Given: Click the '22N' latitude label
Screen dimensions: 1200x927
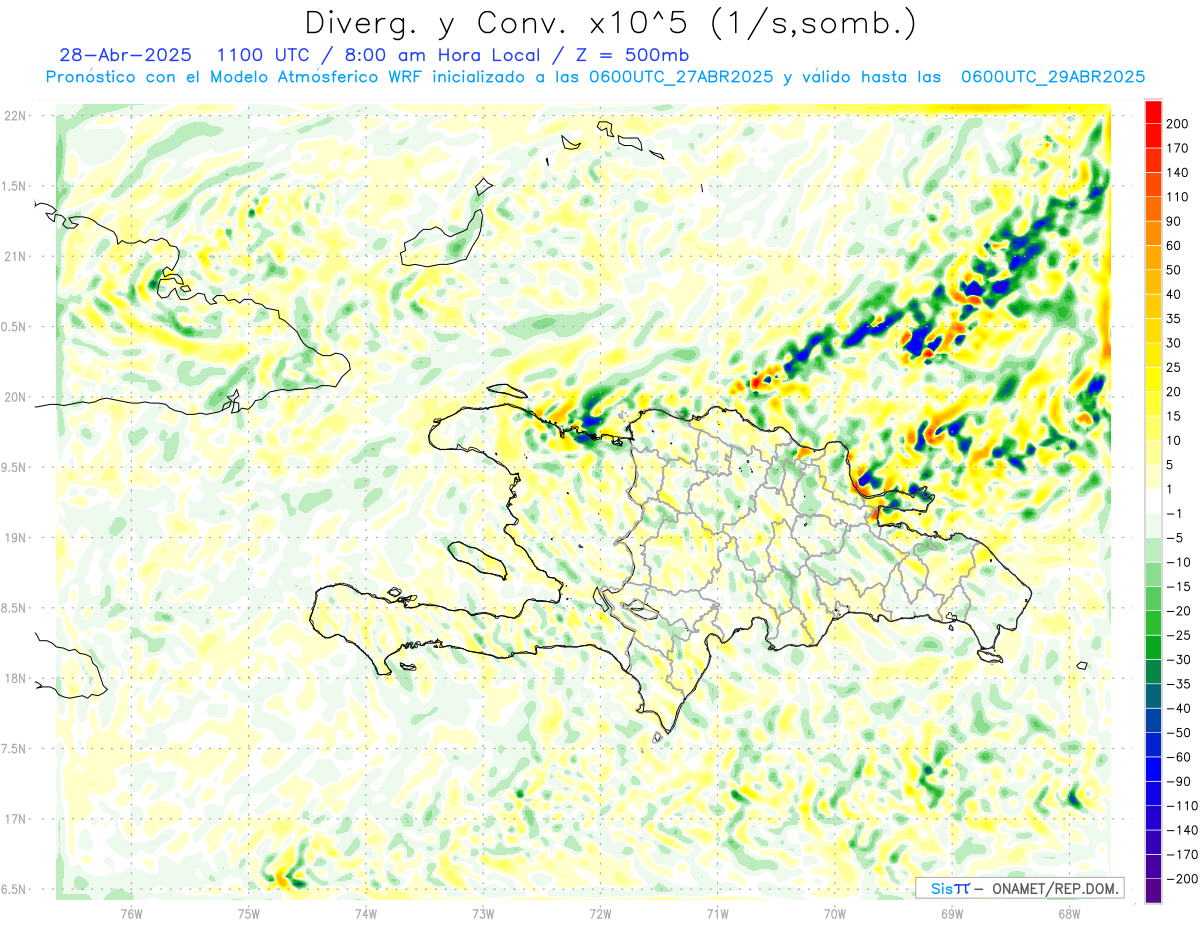Looking at the screenshot, I should click(x=14, y=116).
